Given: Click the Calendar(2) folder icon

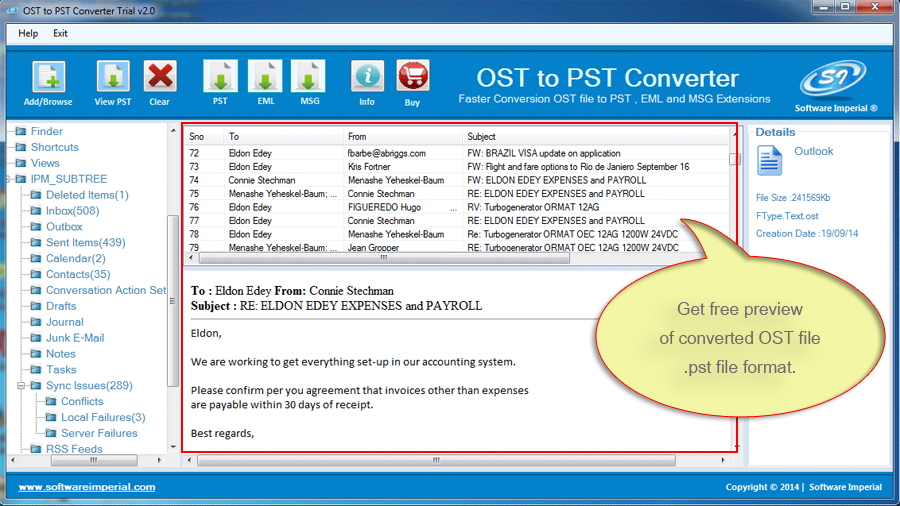Looking at the screenshot, I should [36, 258].
